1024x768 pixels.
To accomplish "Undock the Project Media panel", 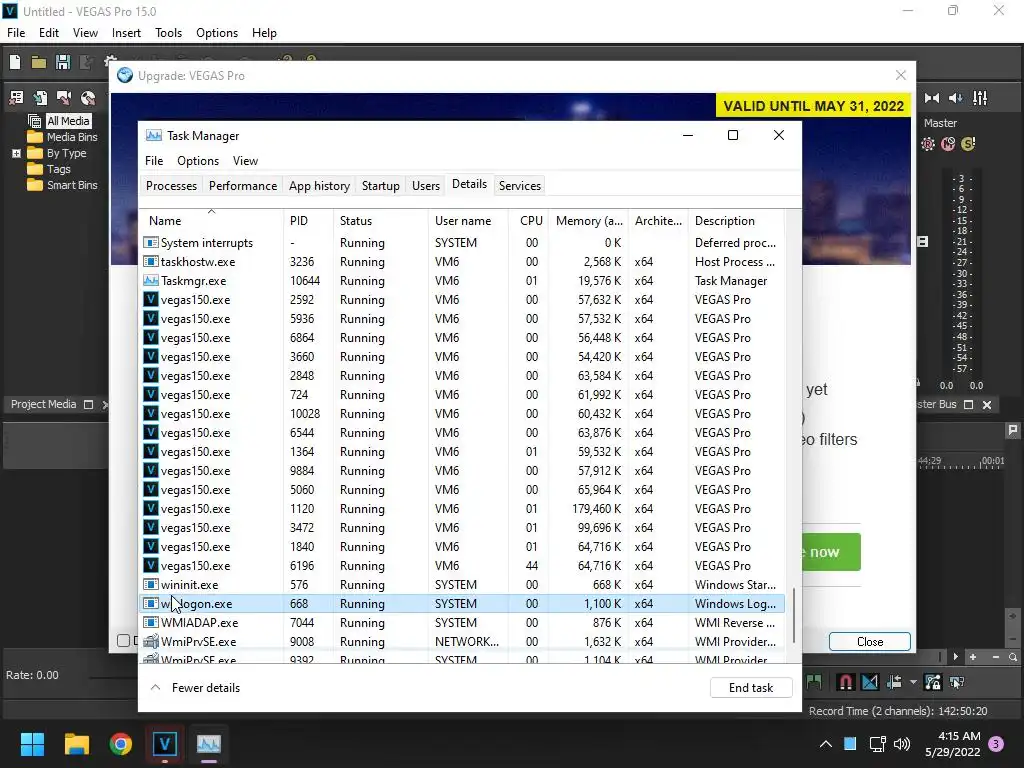I will tap(88, 404).
